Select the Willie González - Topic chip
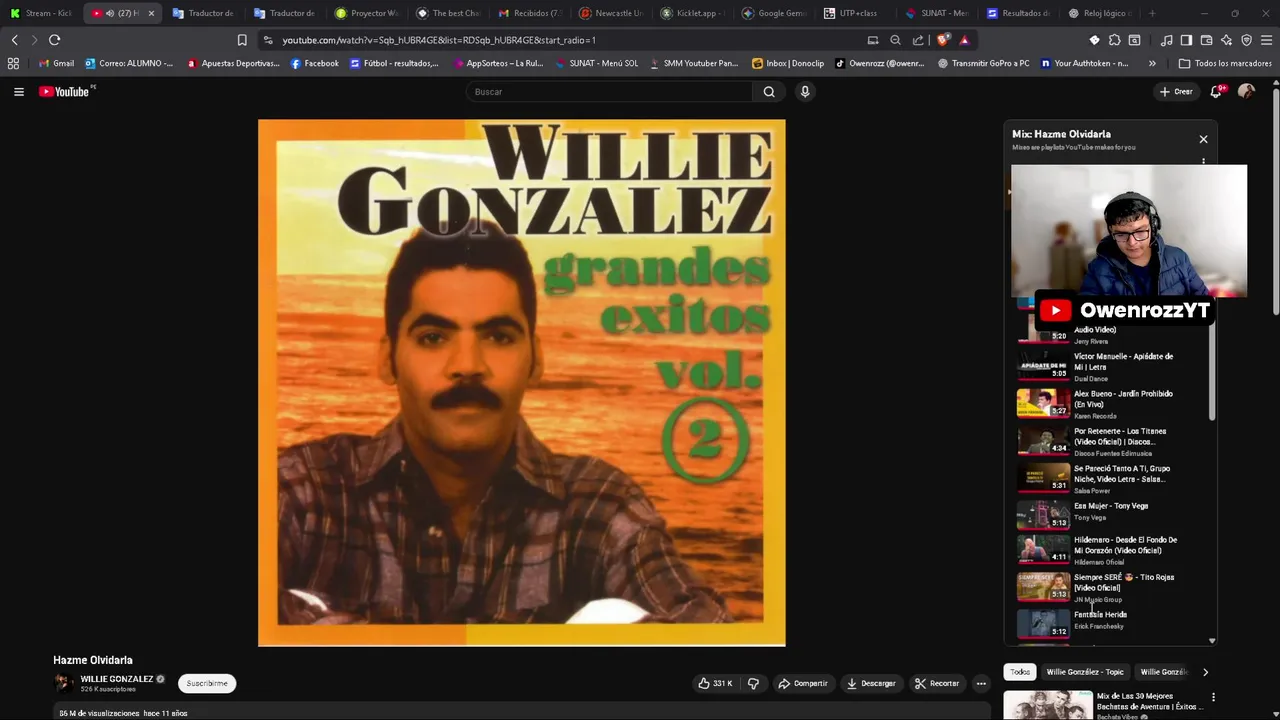1280x720 pixels. (1085, 672)
